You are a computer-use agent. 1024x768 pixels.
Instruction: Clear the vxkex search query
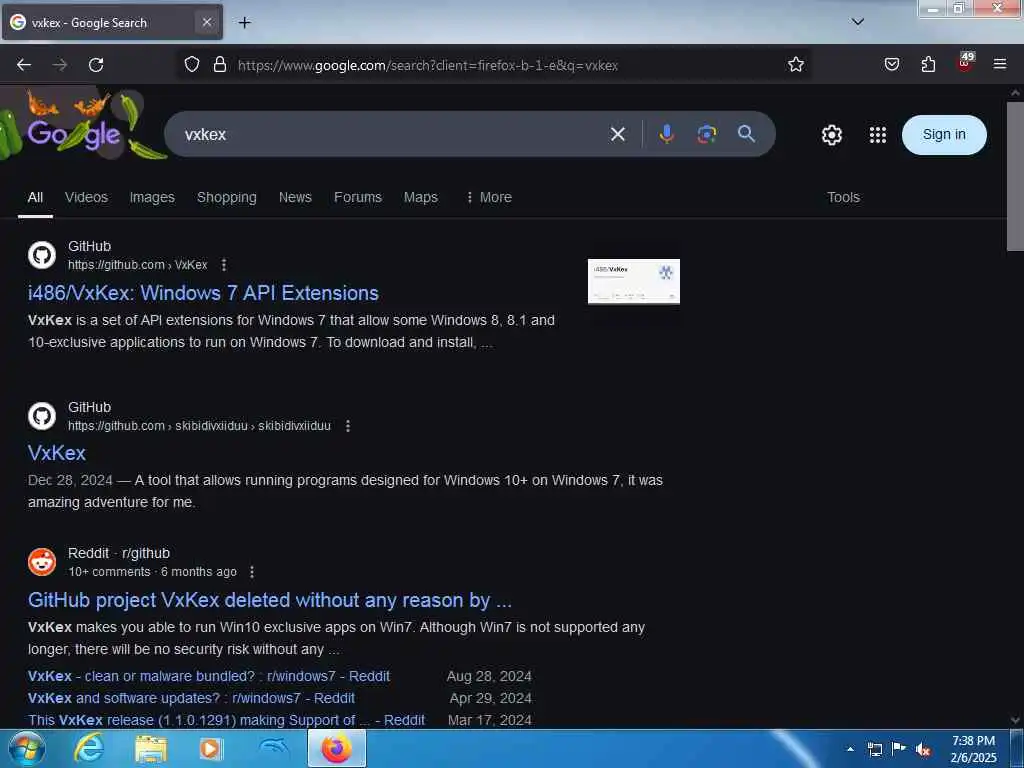click(617, 135)
